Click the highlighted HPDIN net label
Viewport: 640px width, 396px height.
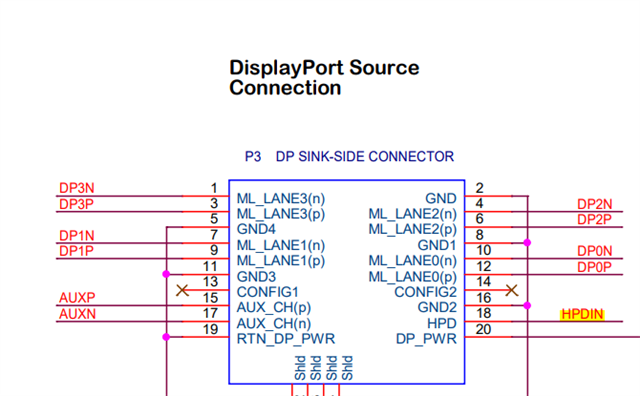click(x=582, y=314)
